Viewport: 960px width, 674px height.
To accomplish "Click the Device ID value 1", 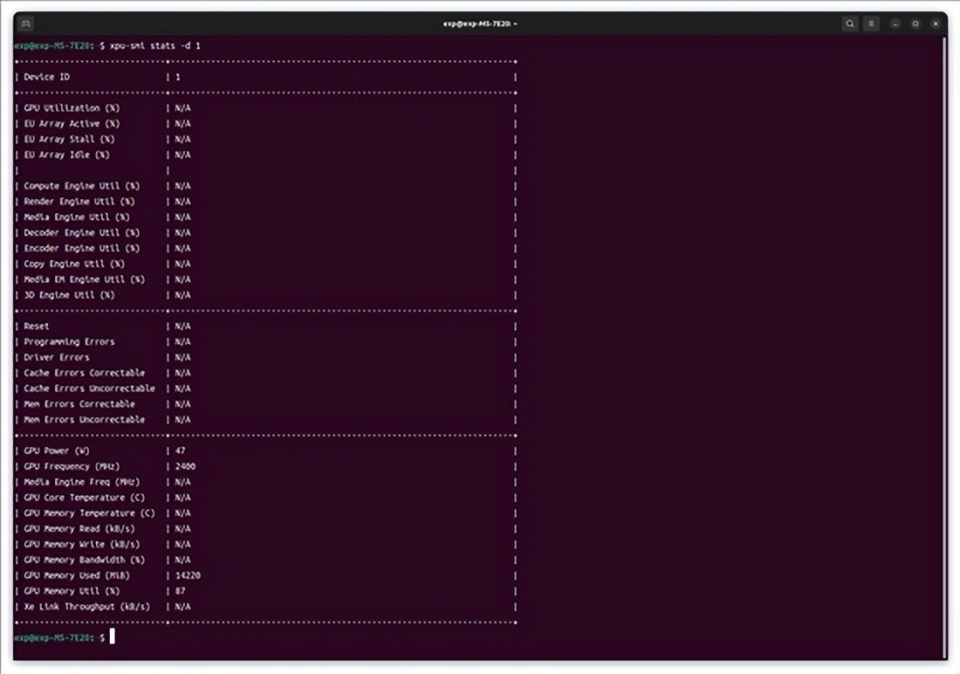I will click(x=178, y=77).
